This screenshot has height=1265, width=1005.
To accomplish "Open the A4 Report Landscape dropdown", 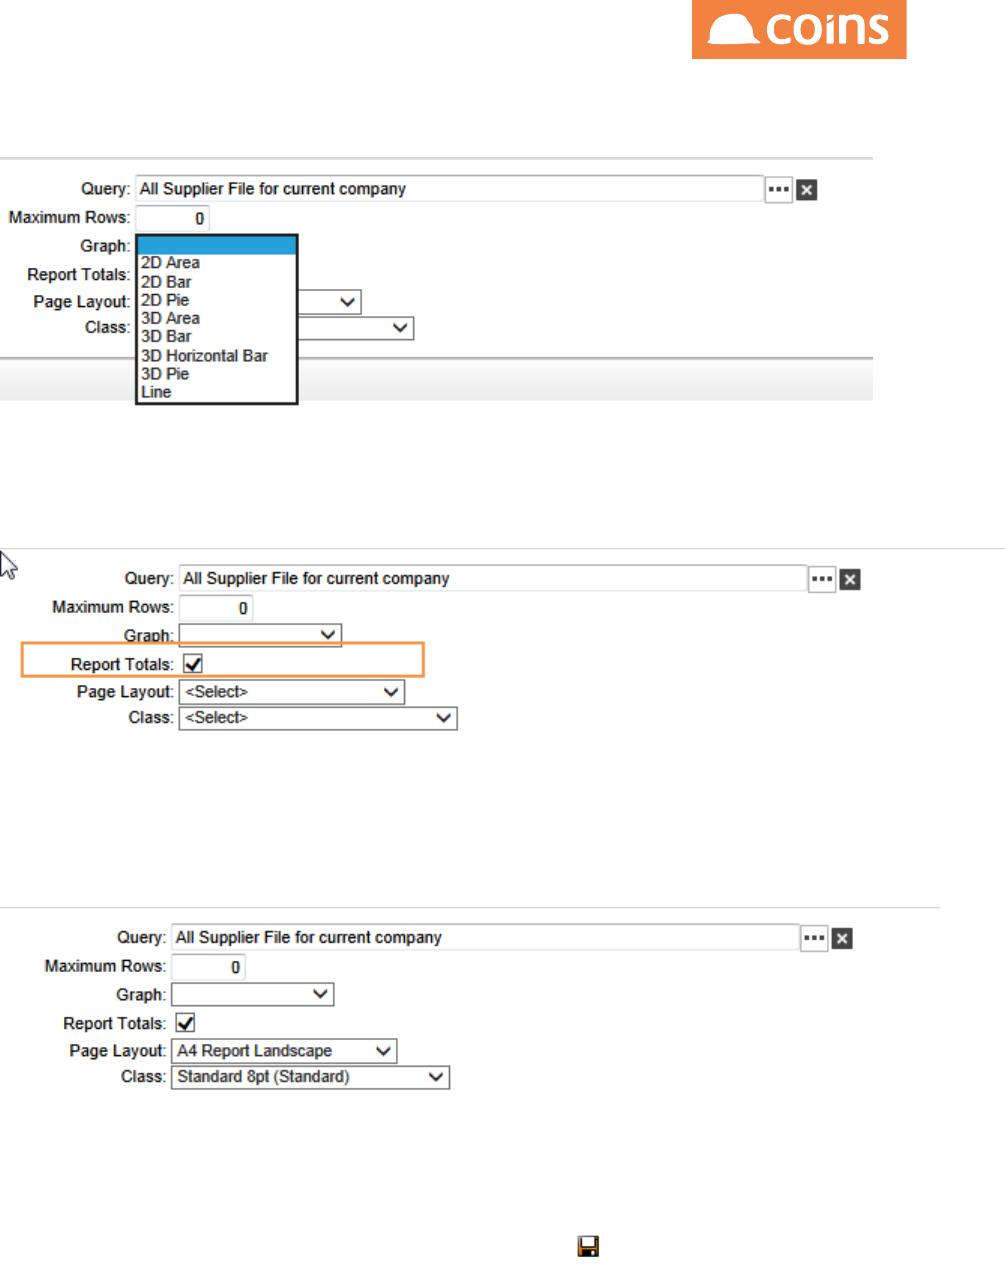I will [x=284, y=1051].
